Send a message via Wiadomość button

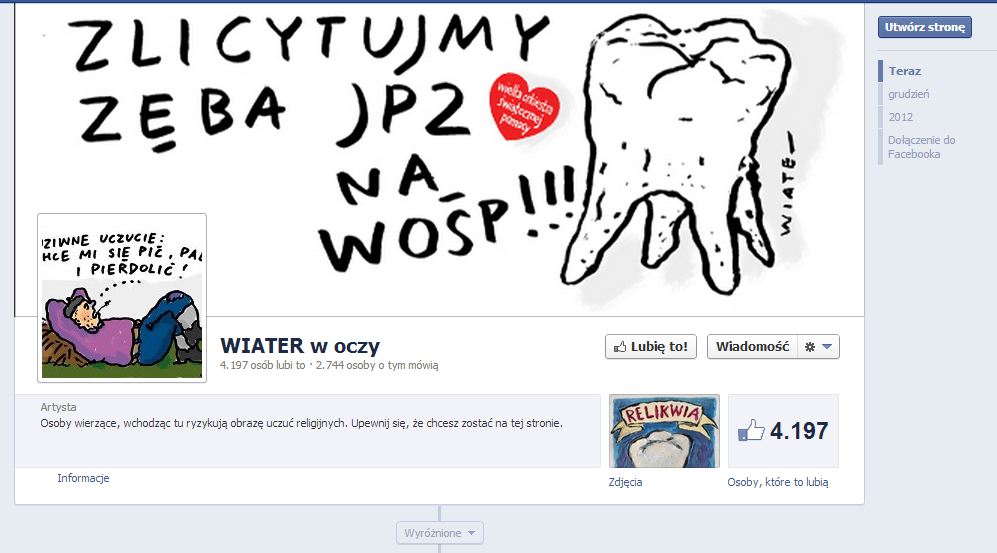tap(752, 346)
